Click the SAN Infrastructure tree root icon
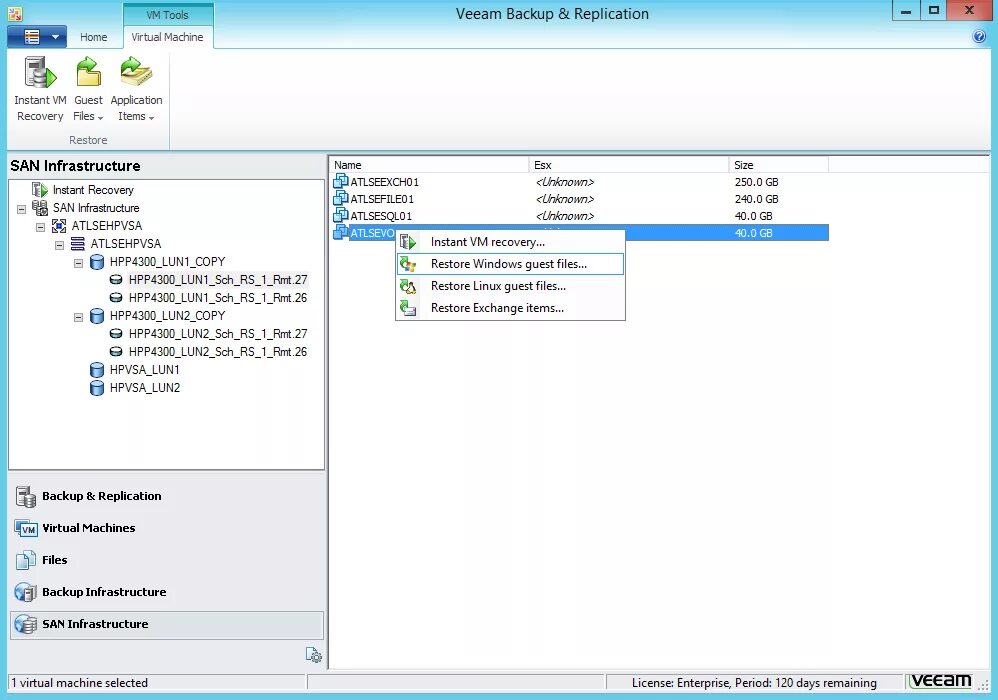 click(40, 208)
